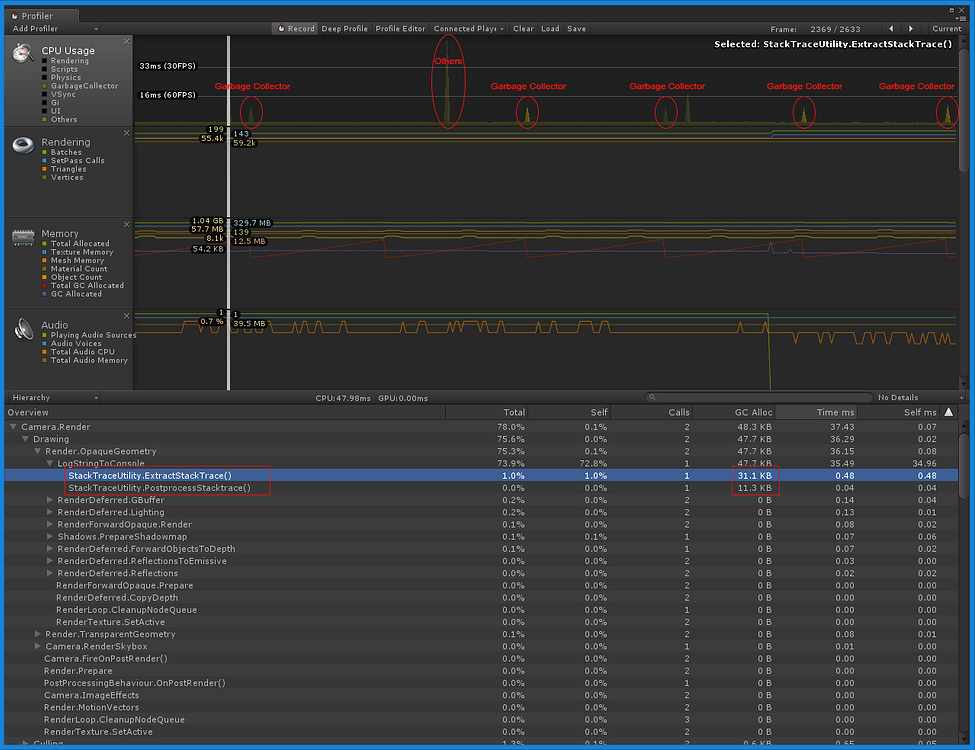Click the Audio profiler module icon
Viewport: 975px width, 750px height.
(22, 330)
